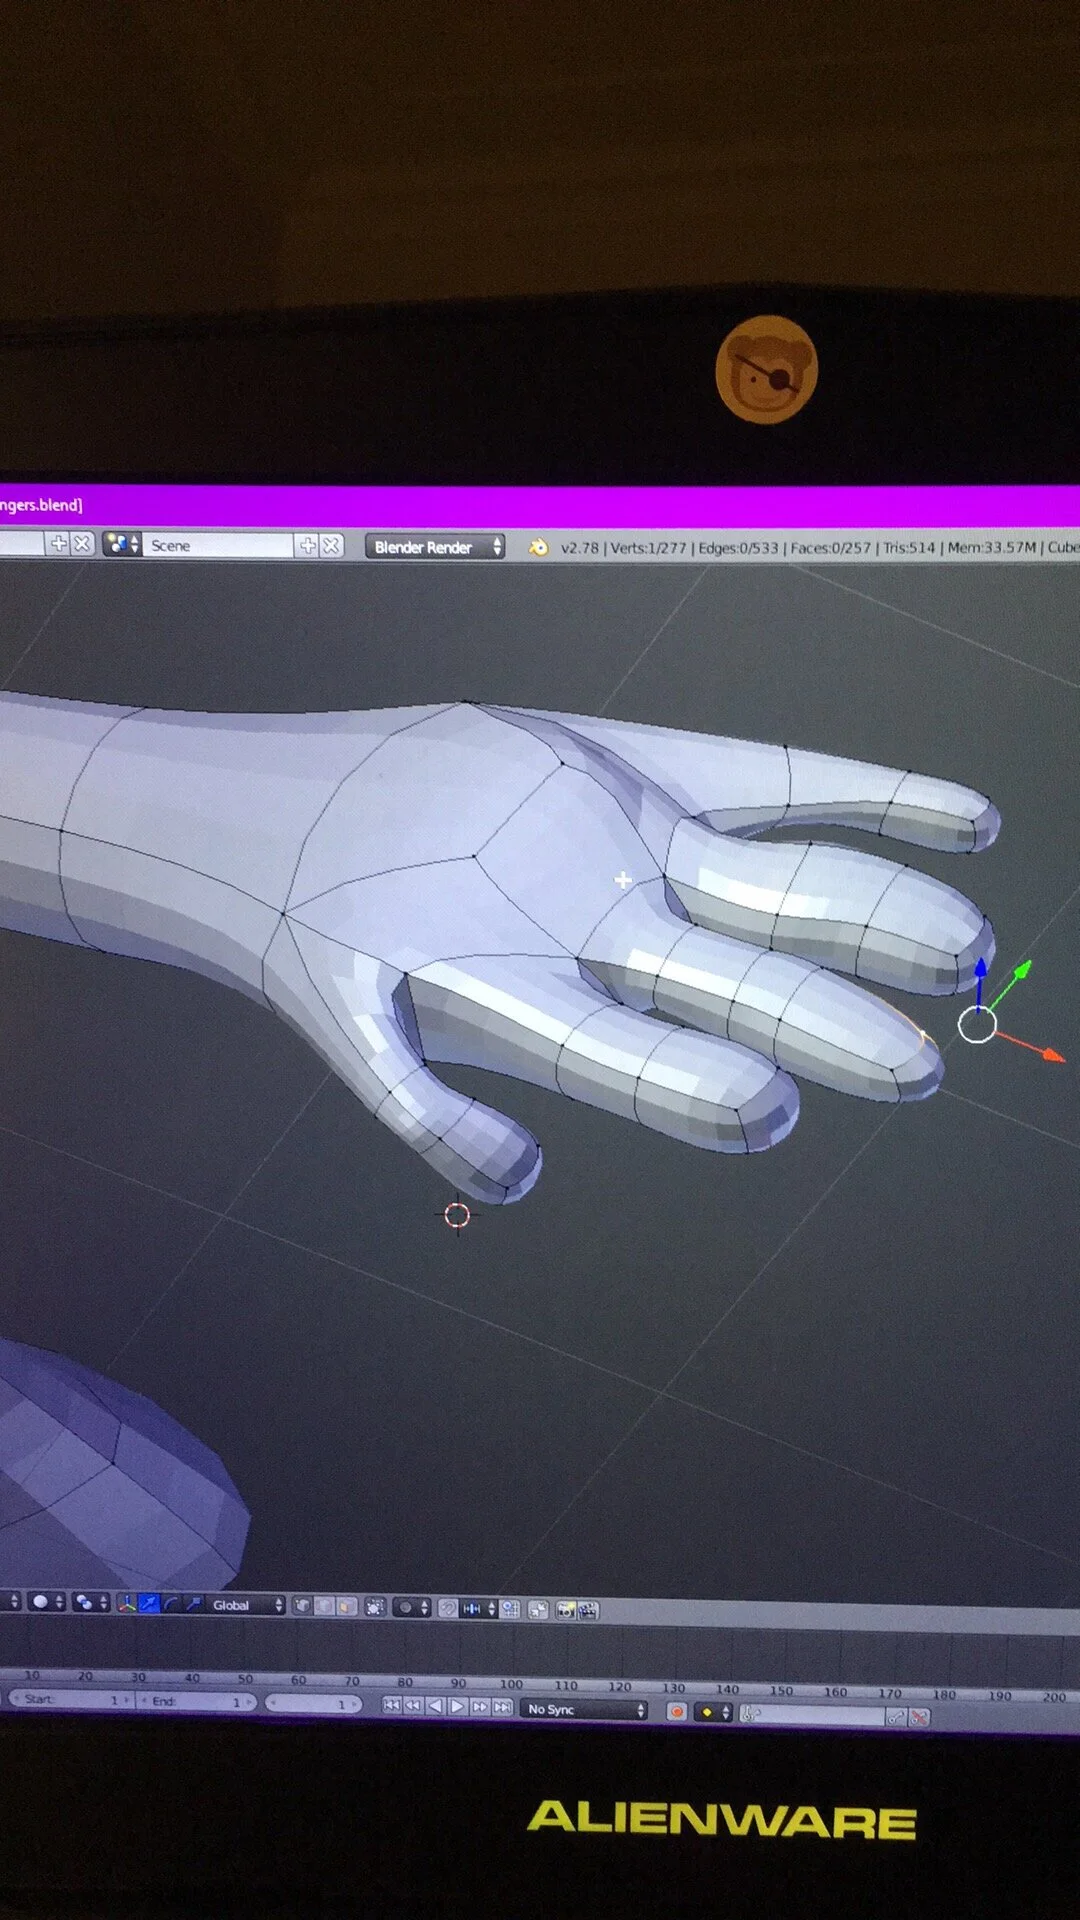This screenshot has width=1080, height=1920.
Task: Toggle auto keyframe record button
Action: (677, 1711)
